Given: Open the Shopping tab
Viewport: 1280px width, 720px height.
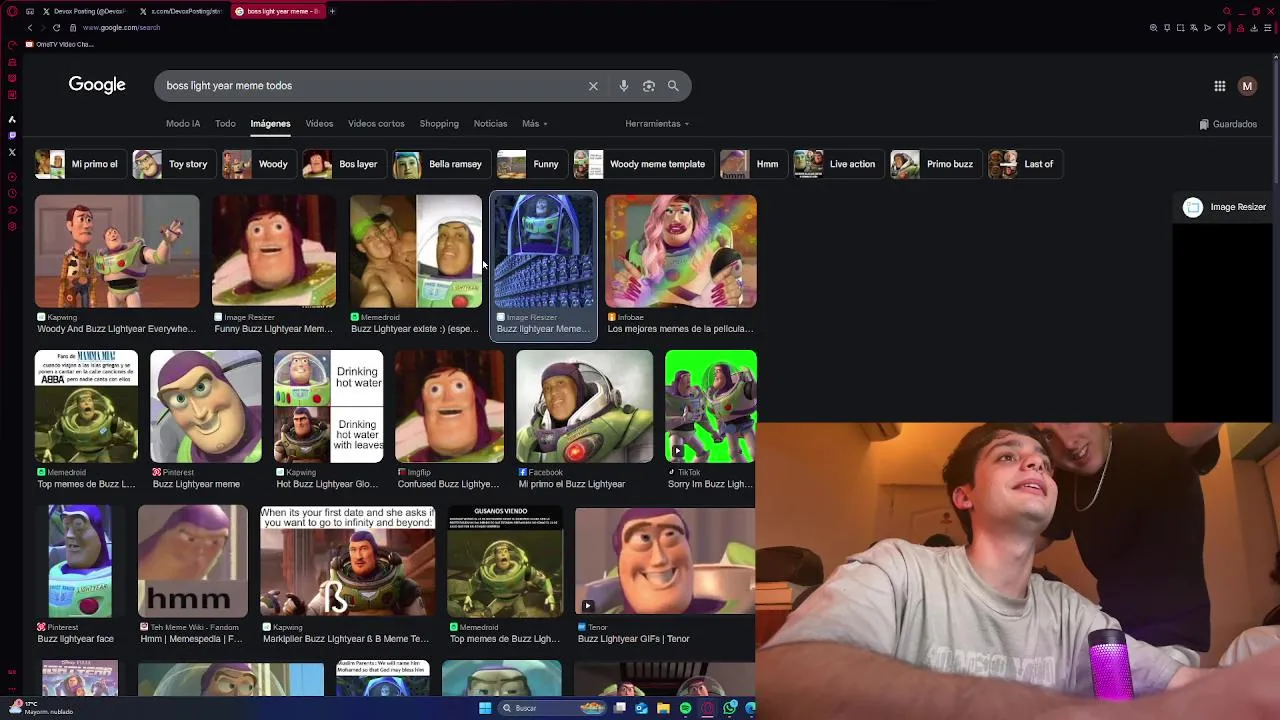Looking at the screenshot, I should pyautogui.click(x=439, y=124).
